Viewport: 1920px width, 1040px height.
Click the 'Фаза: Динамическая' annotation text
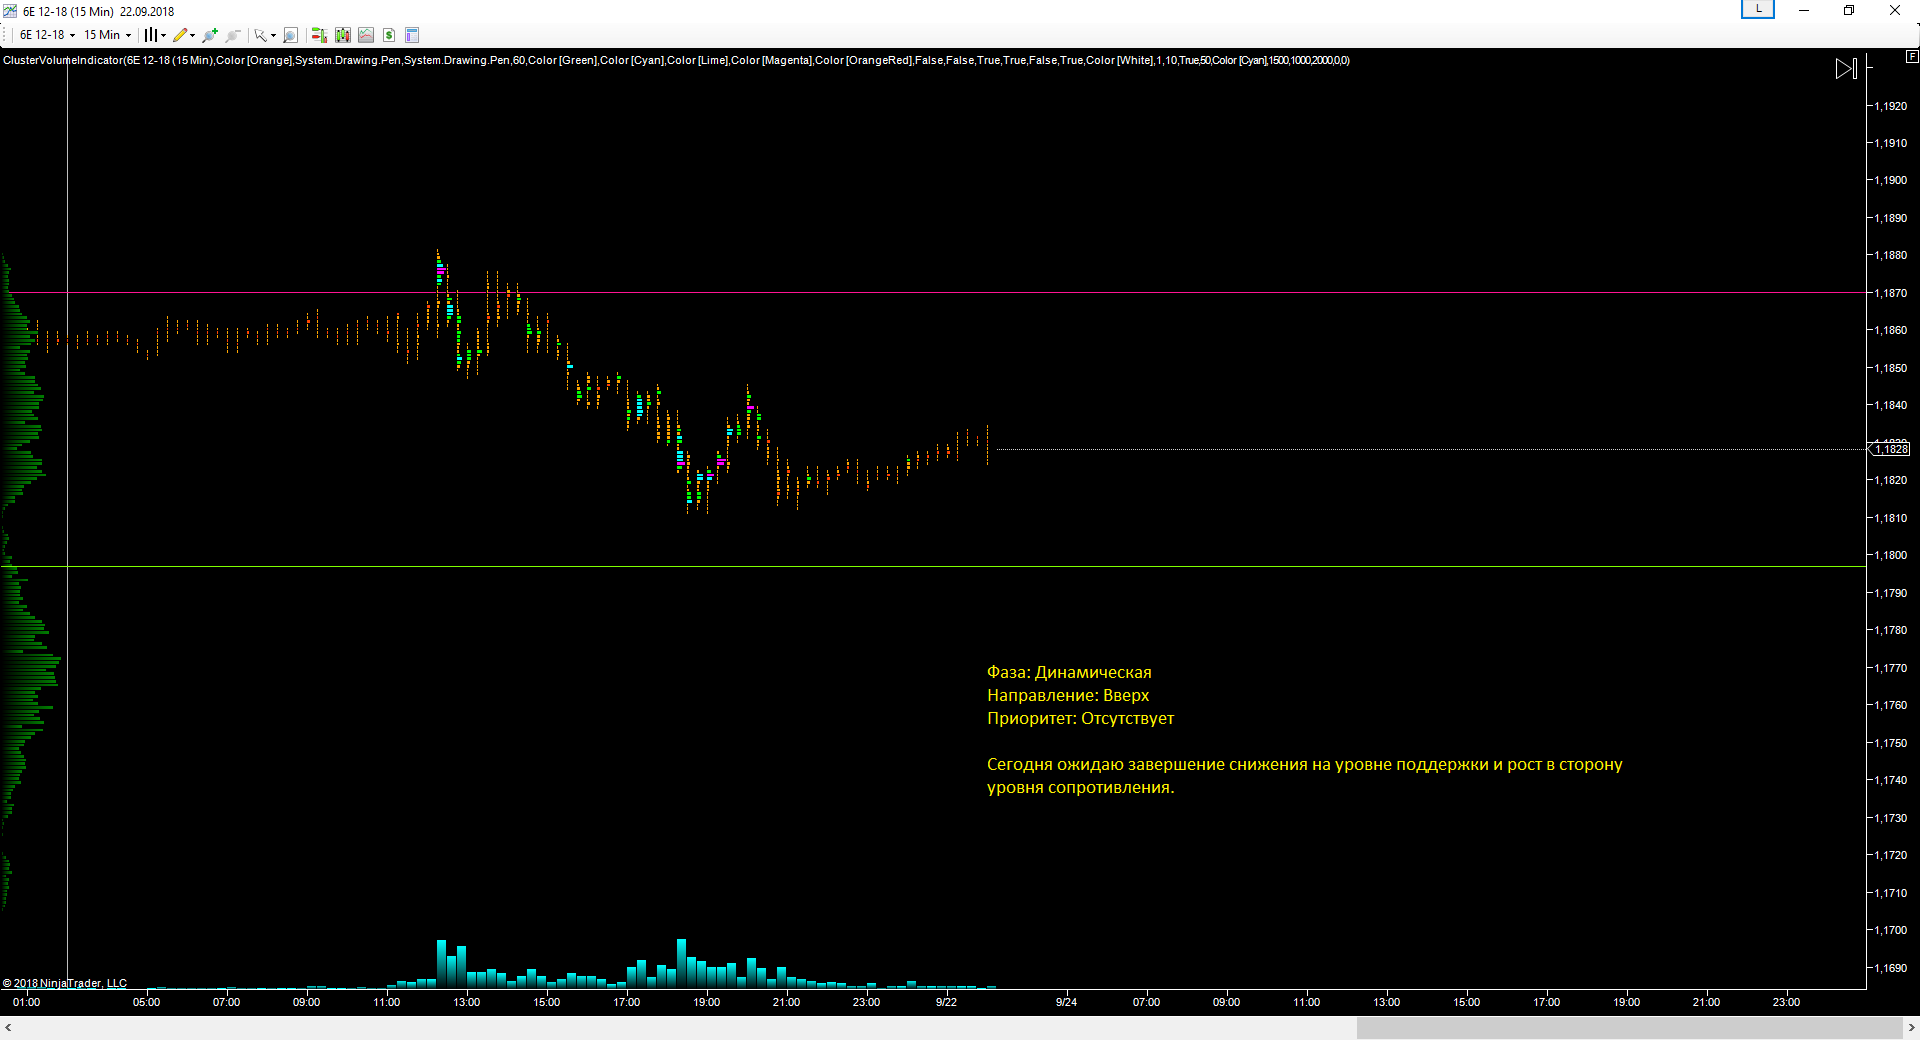coord(1069,673)
